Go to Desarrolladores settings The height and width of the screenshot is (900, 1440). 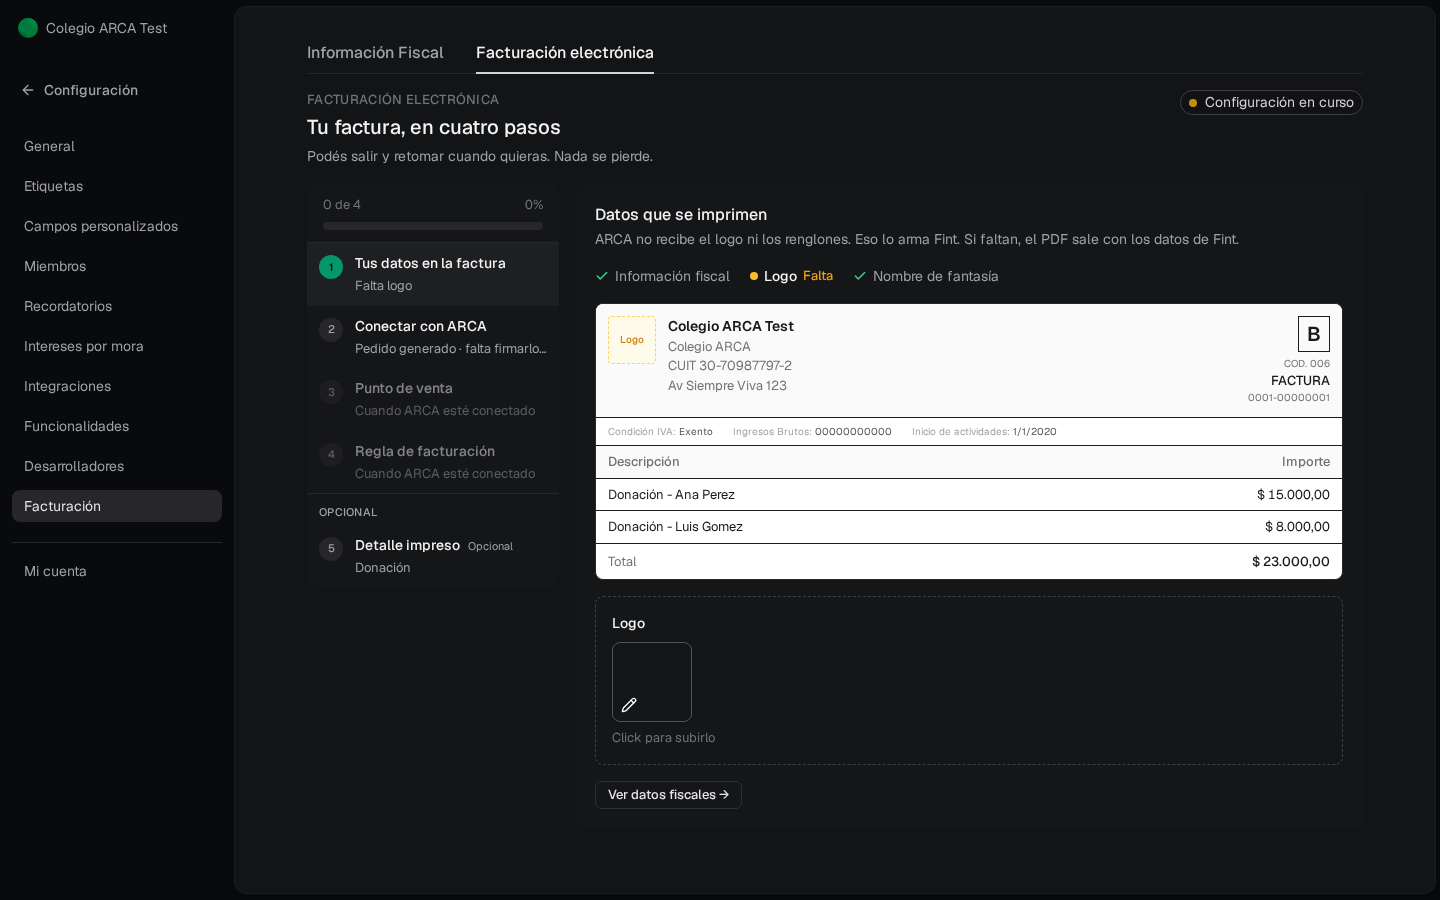(x=117, y=466)
